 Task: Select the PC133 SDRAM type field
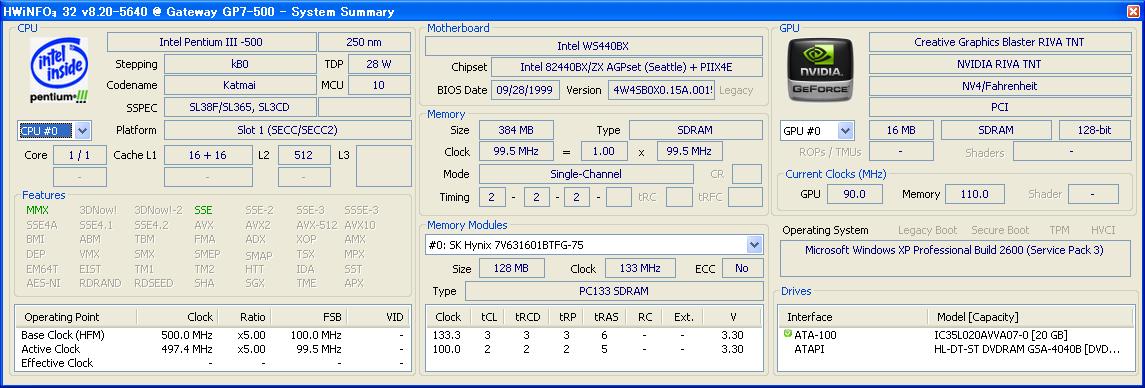point(613,291)
